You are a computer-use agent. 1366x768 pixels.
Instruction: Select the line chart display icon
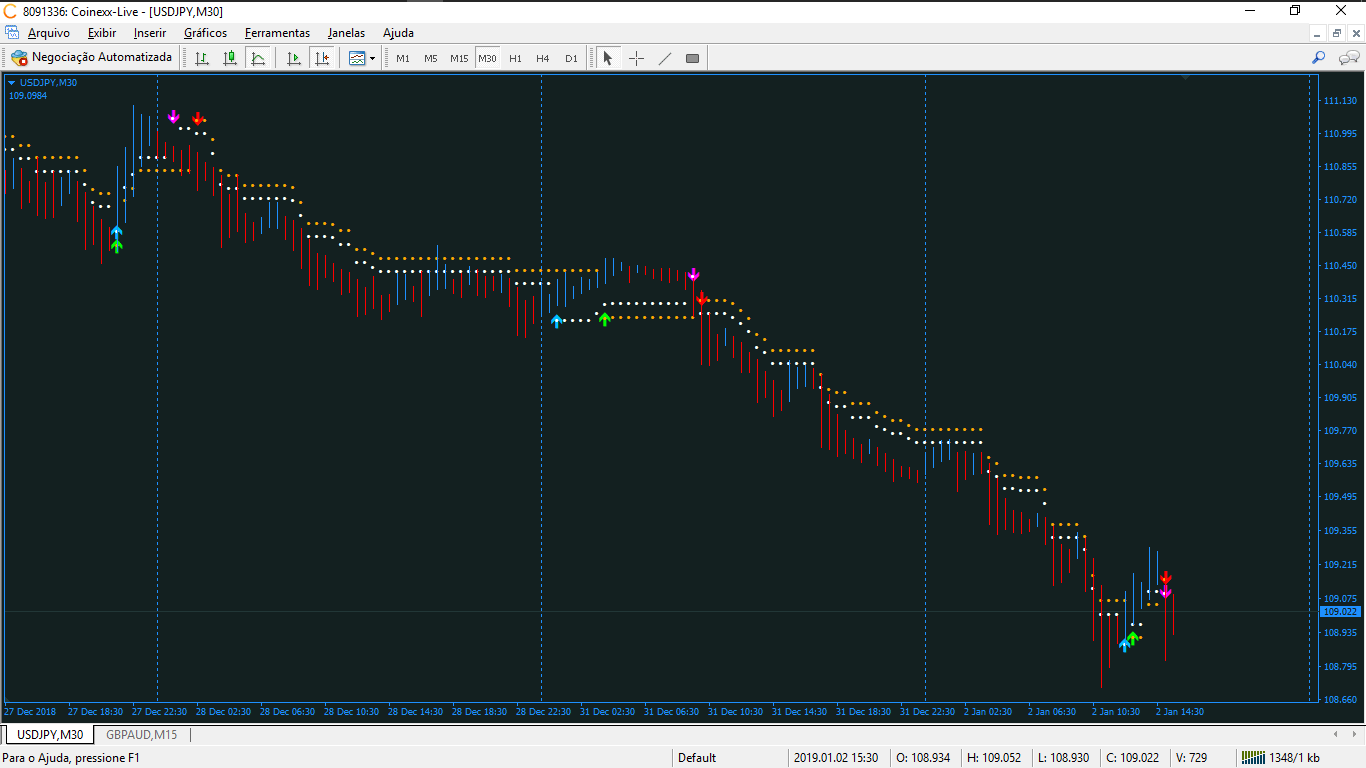coord(258,58)
